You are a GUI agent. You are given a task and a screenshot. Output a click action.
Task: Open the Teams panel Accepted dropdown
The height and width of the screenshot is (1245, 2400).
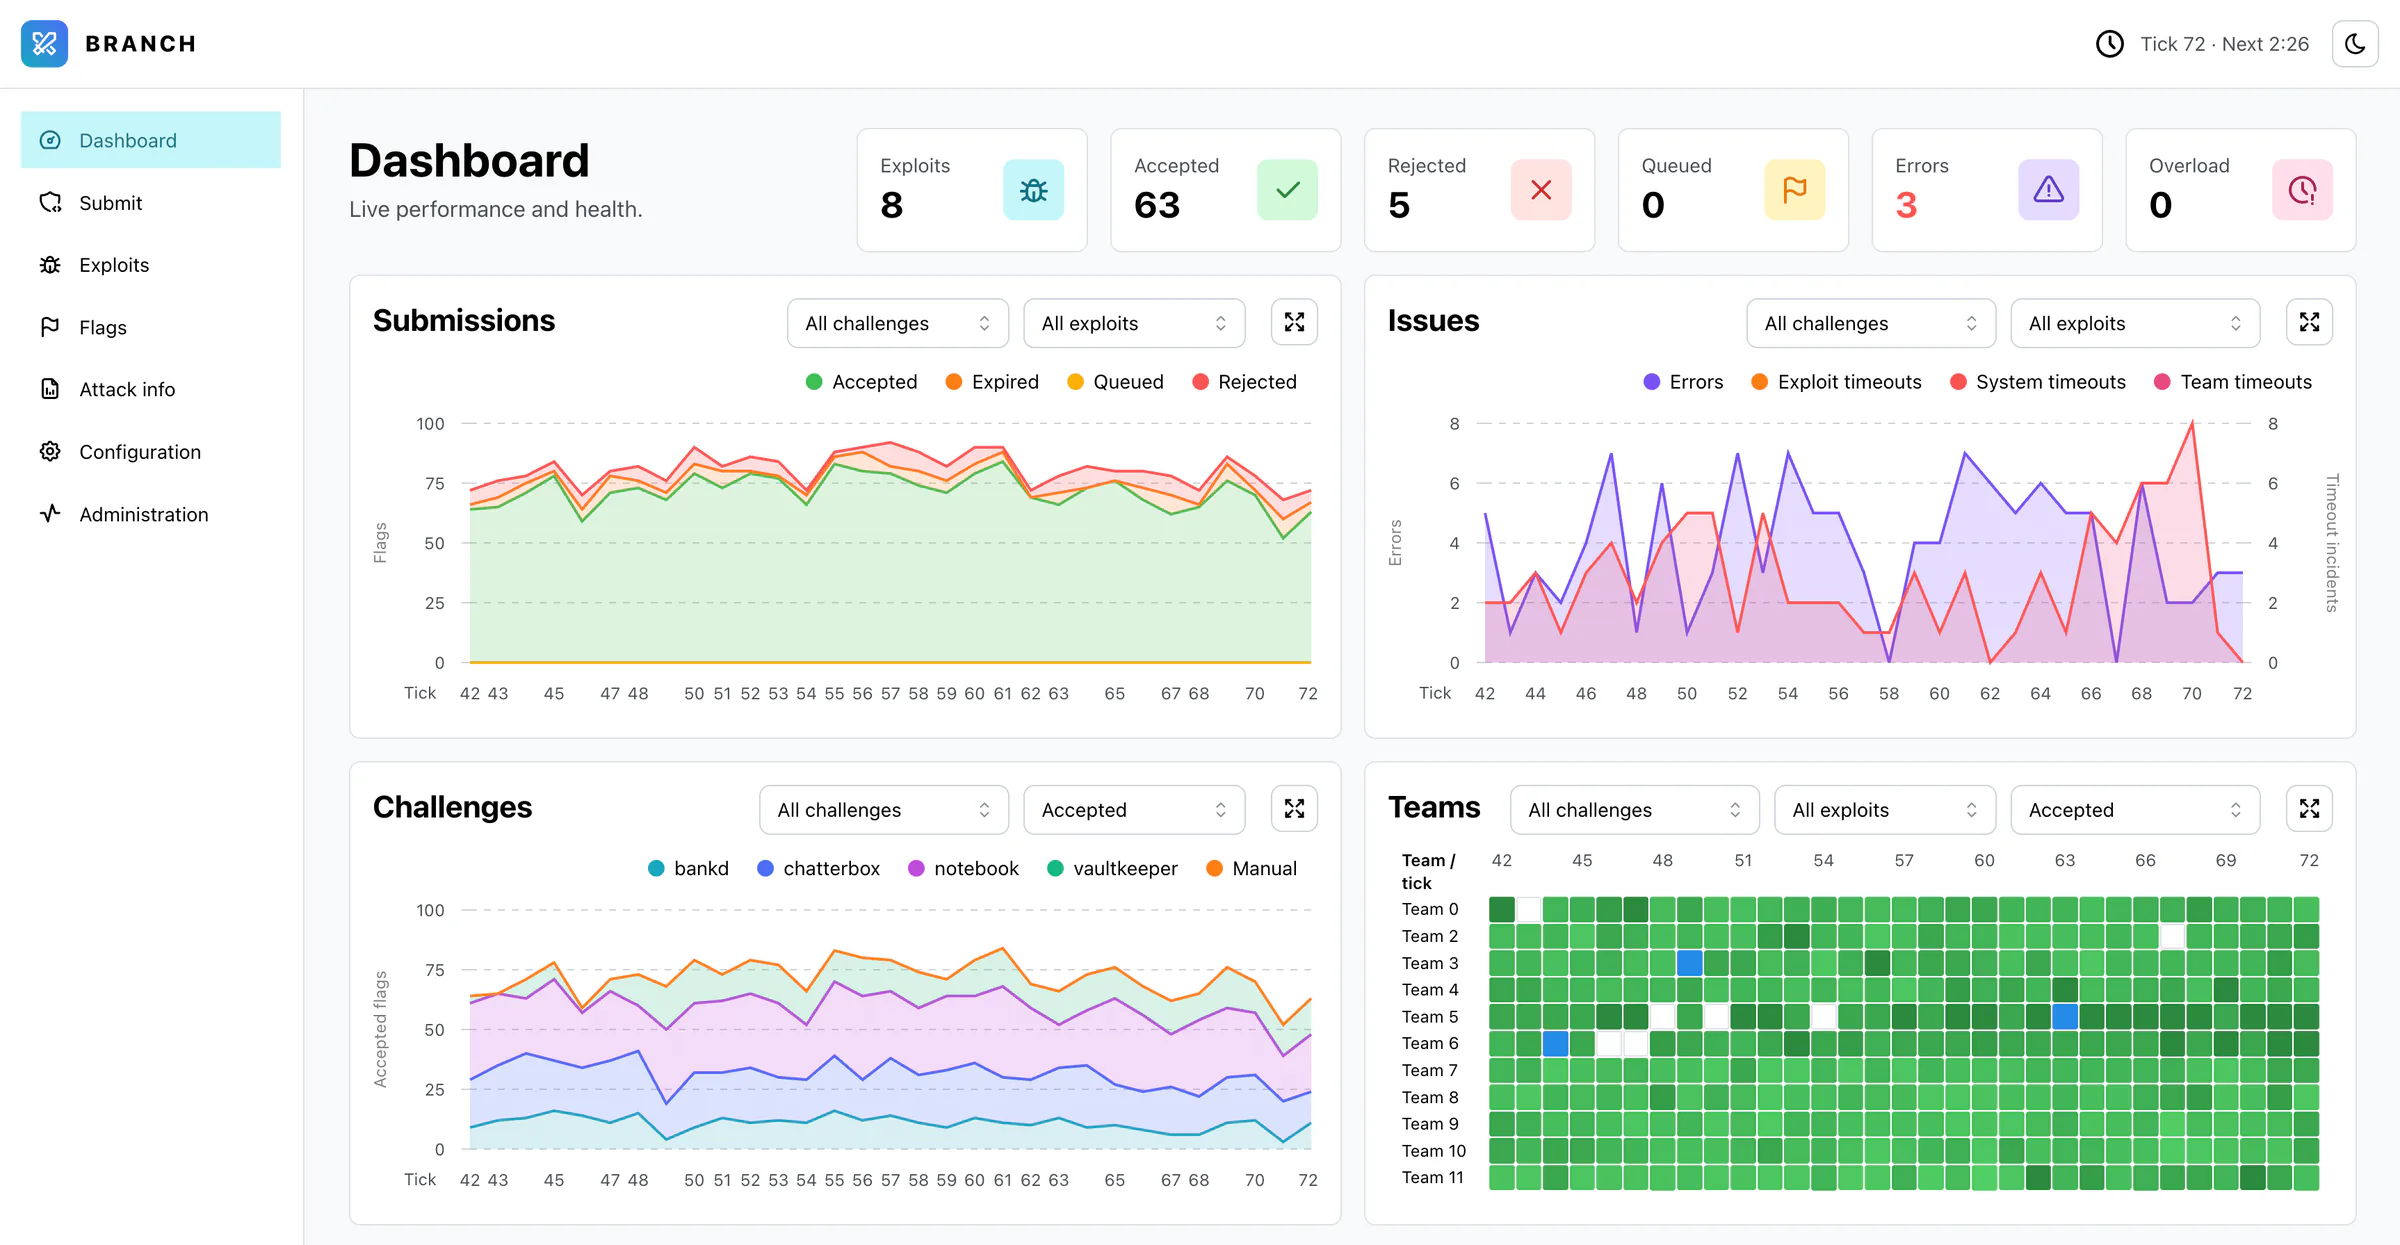pyautogui.click(x=2135, y=810)
